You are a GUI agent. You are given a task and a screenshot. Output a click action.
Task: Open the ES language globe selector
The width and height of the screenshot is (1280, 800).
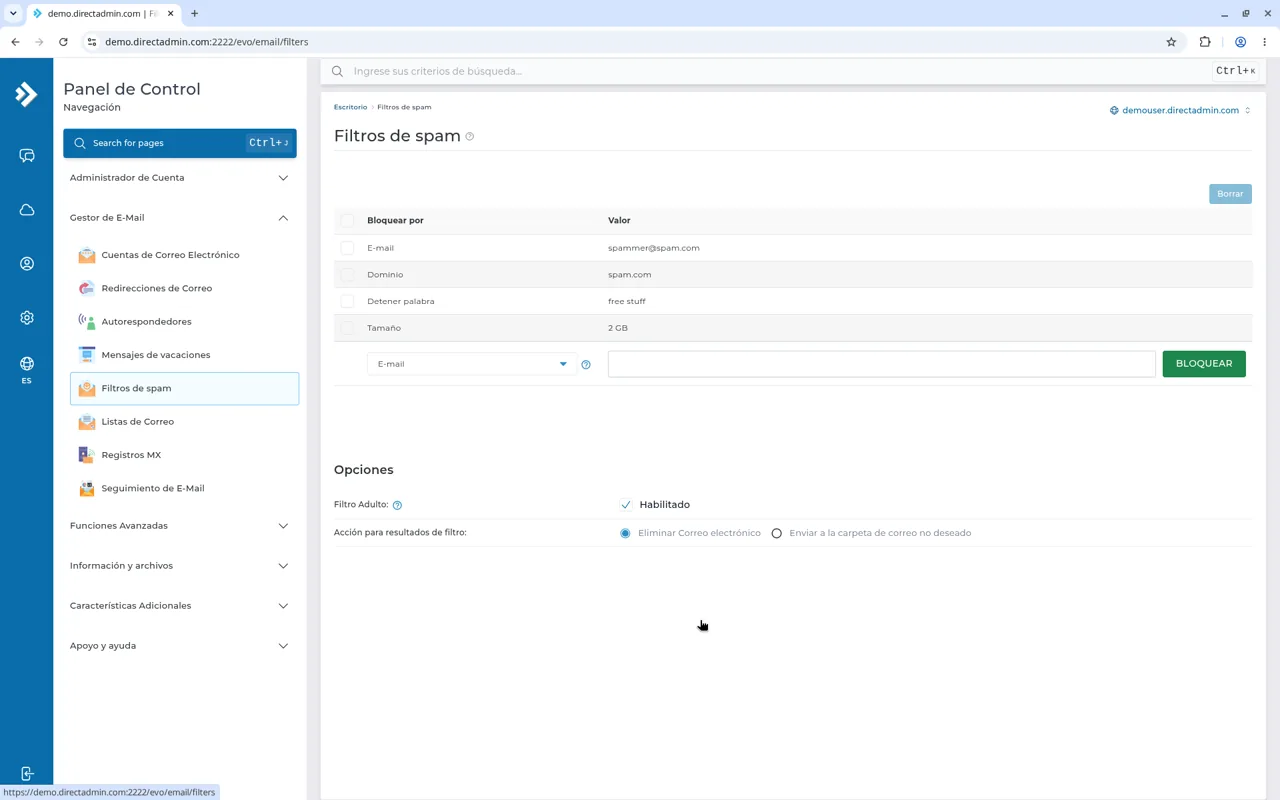27,369
